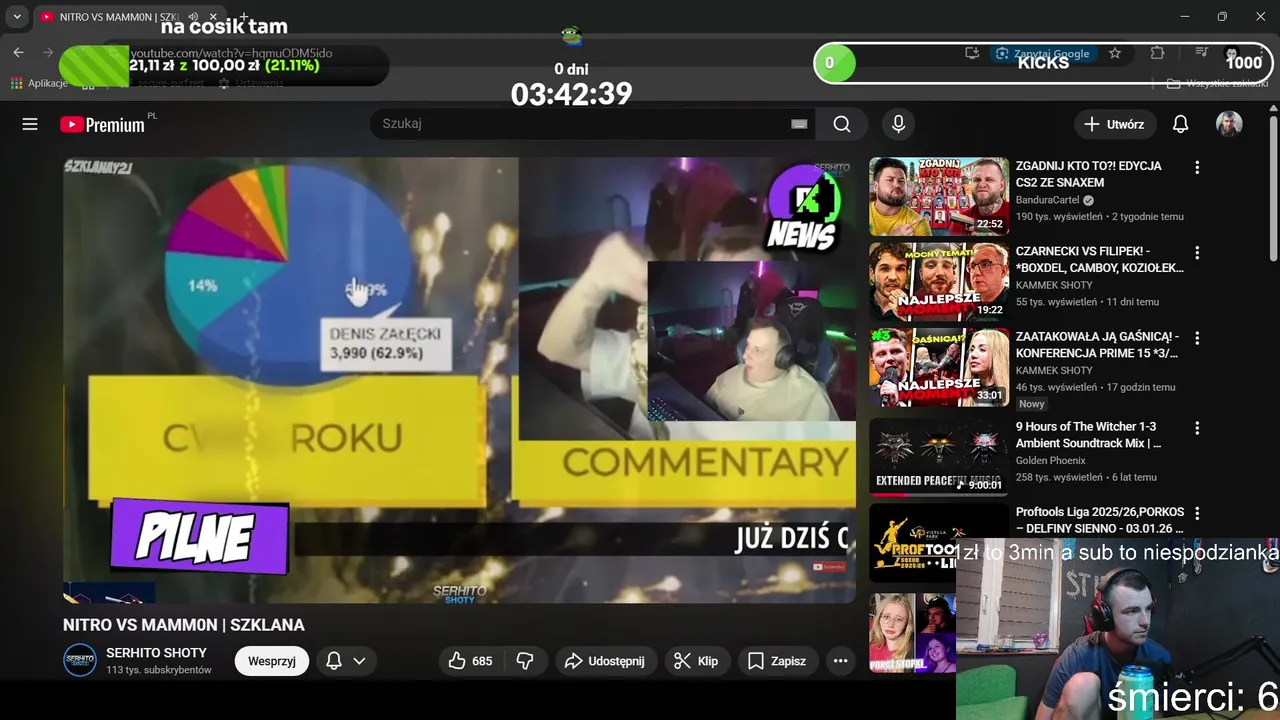Open the YouTube hamburger guide menu
Viewport: 1280px width, 720px height.
pyautogui.click(x=30, y=124)
